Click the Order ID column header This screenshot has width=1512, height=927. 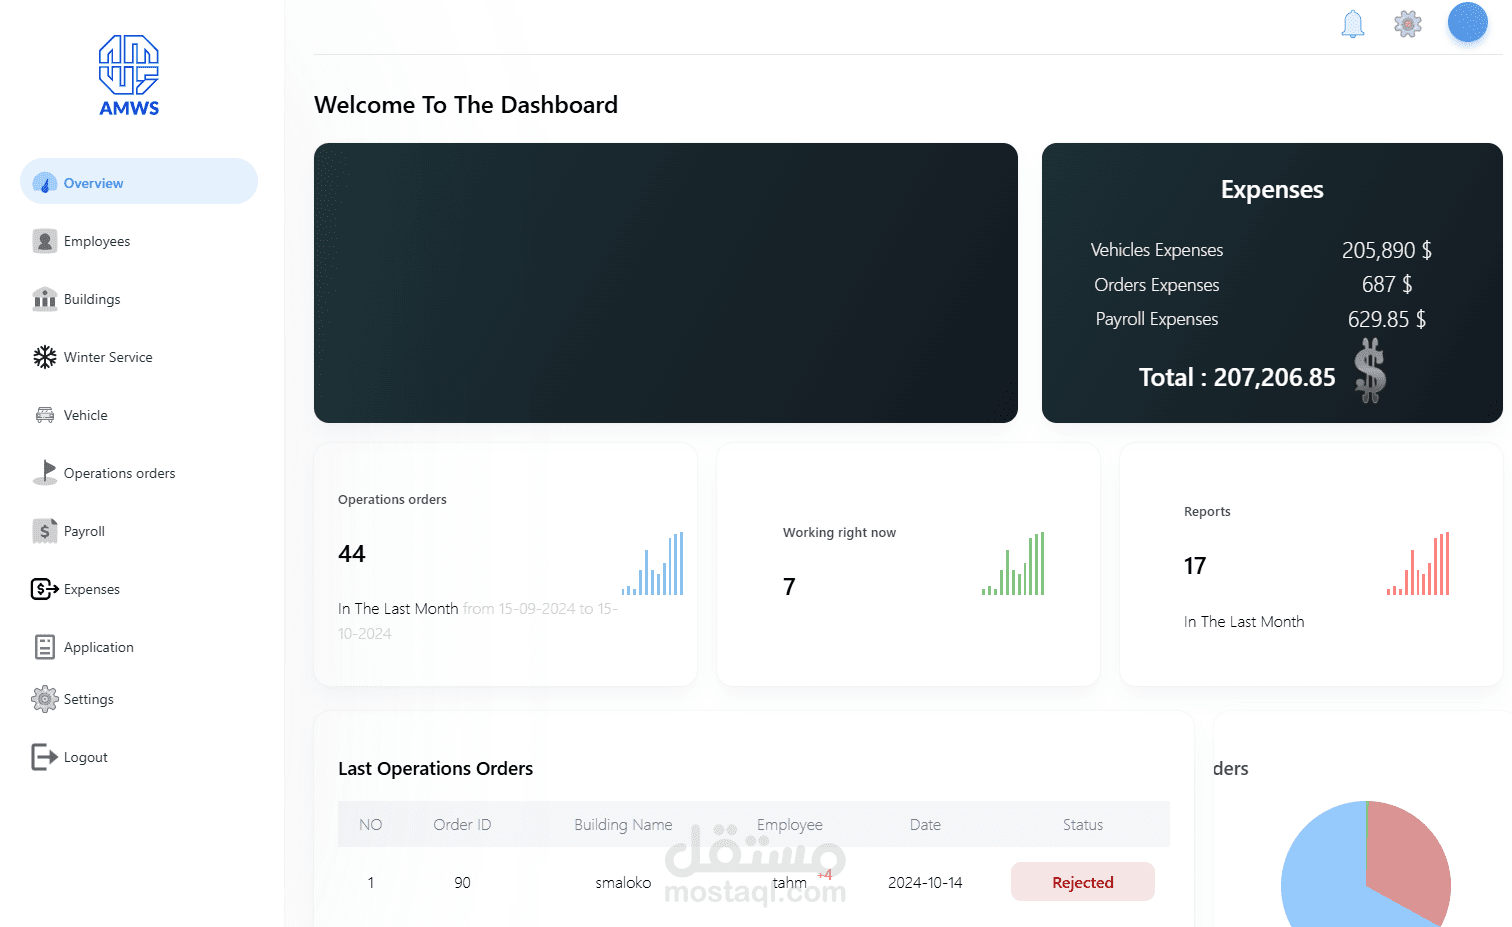(x=462, y=825)
